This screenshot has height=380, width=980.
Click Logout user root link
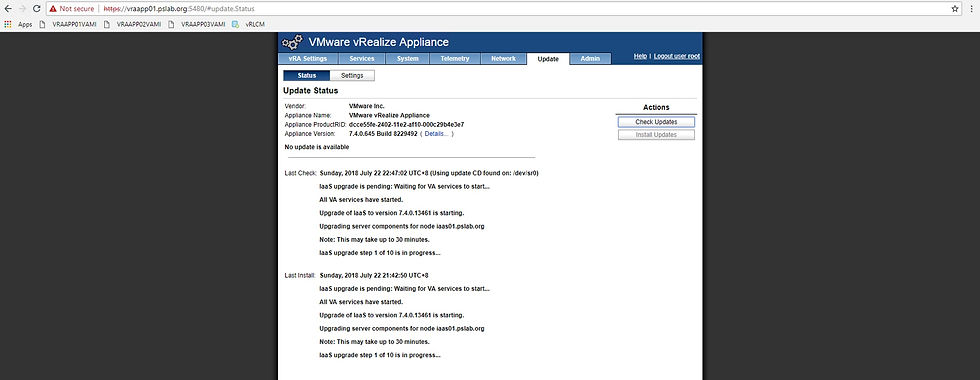tap(677, 56)
